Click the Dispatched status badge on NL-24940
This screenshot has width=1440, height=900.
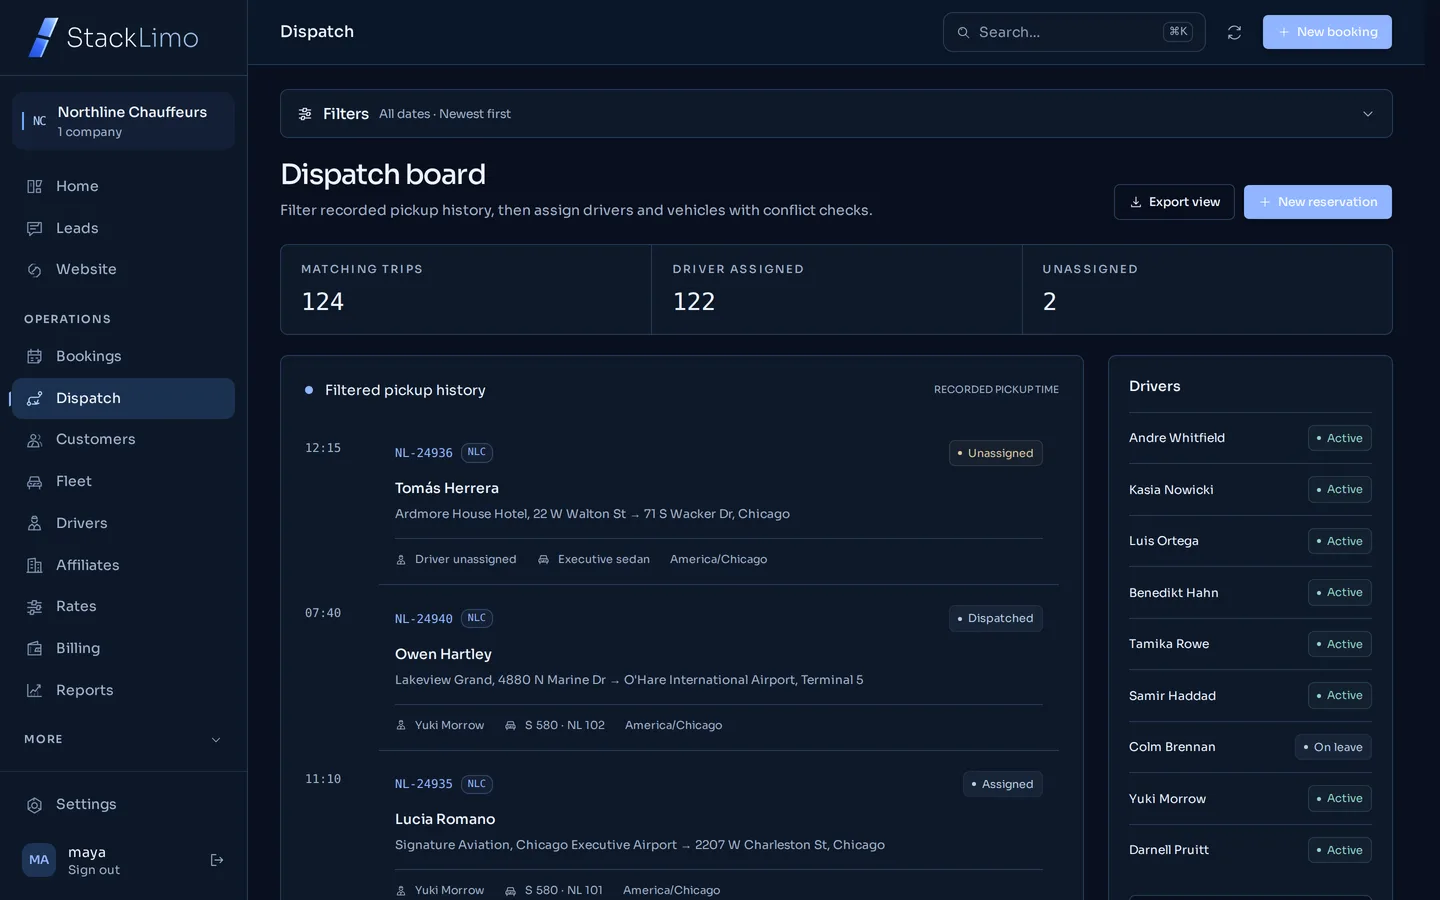coord(996,618)
